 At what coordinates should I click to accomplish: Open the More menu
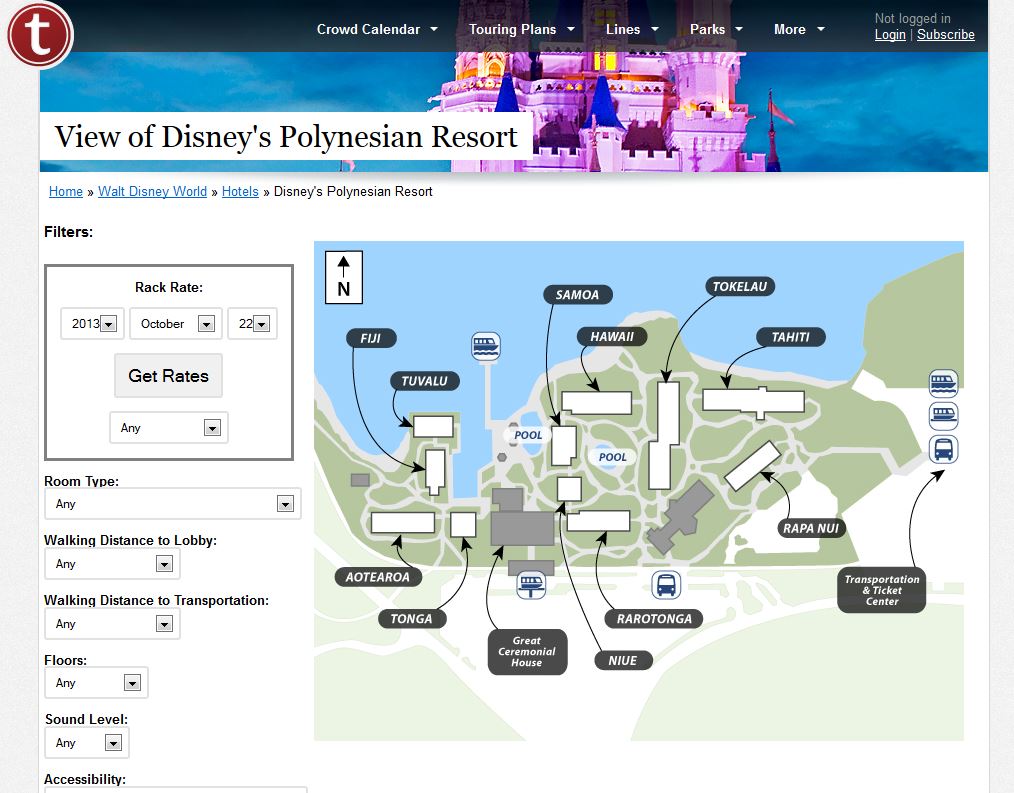[799, 29]
